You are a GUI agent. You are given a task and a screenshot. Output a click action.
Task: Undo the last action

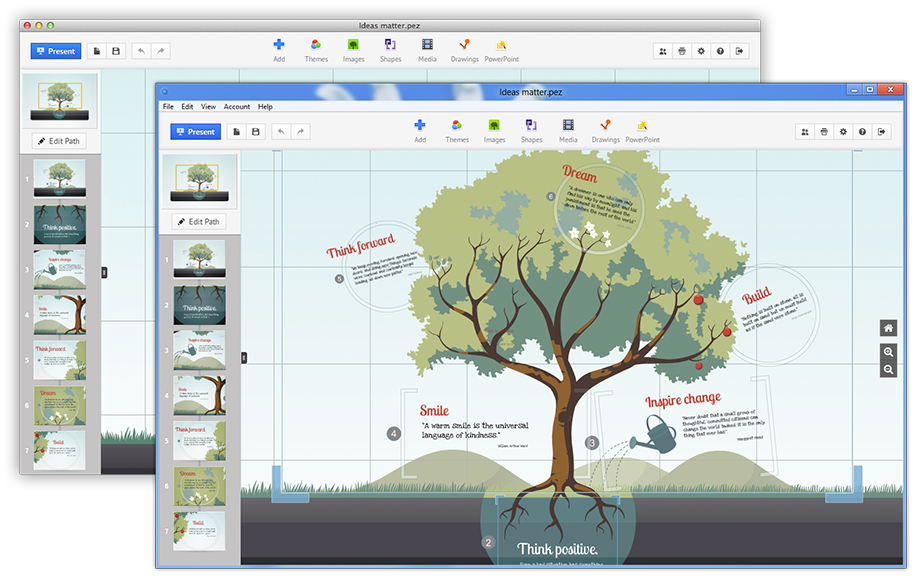point(284,131)
